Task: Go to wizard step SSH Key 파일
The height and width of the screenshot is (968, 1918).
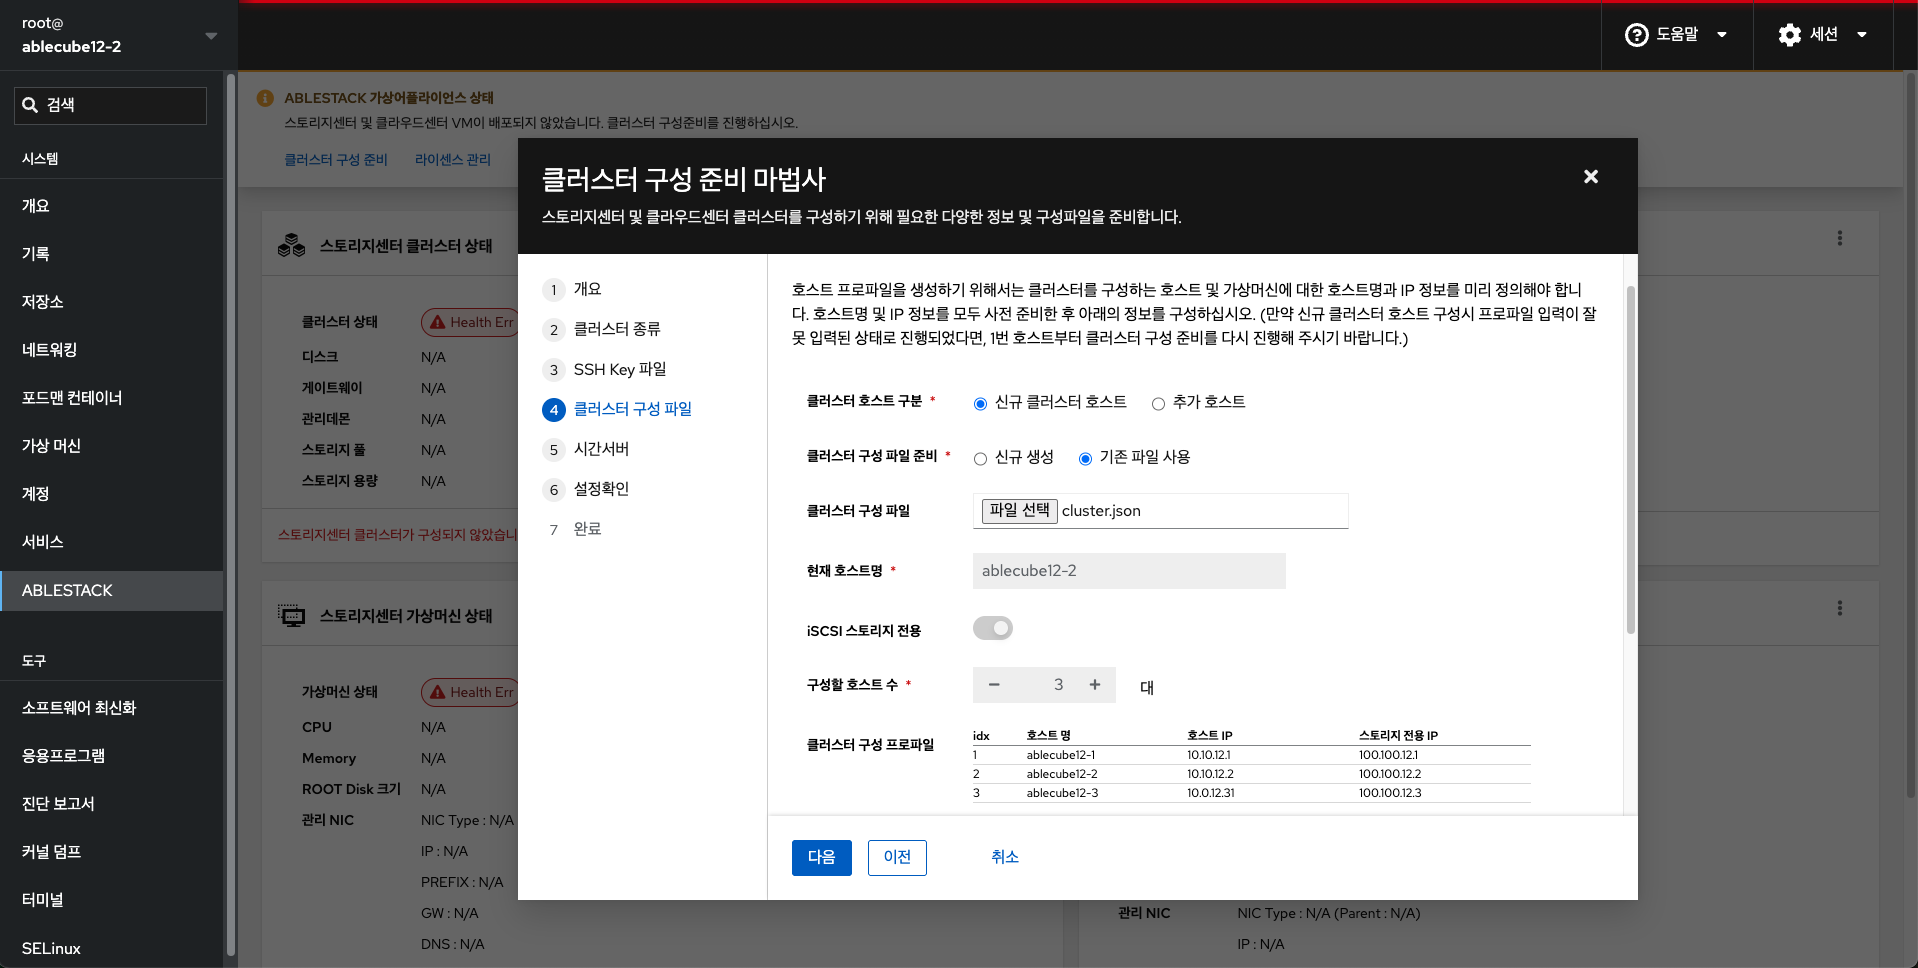Action: (619, 370)
